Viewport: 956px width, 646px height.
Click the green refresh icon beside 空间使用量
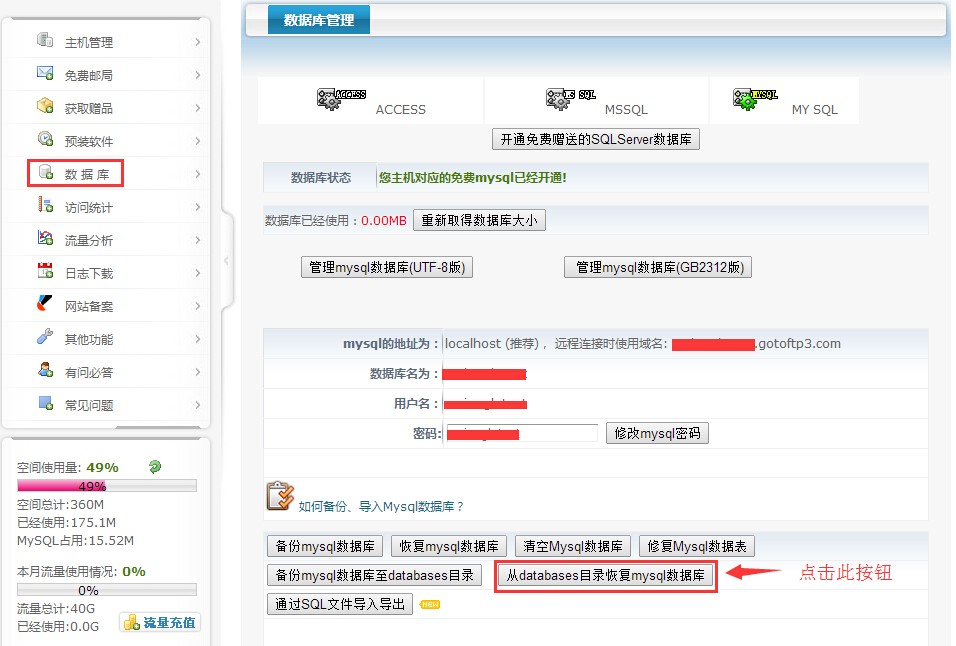154,467
